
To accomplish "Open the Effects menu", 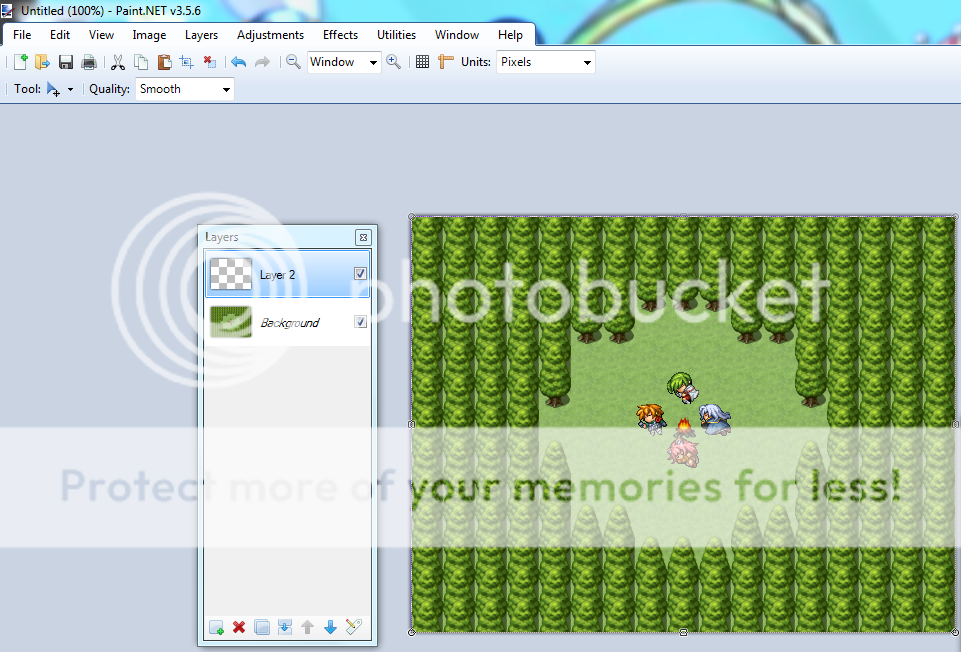I will click(x=340, y=35).
